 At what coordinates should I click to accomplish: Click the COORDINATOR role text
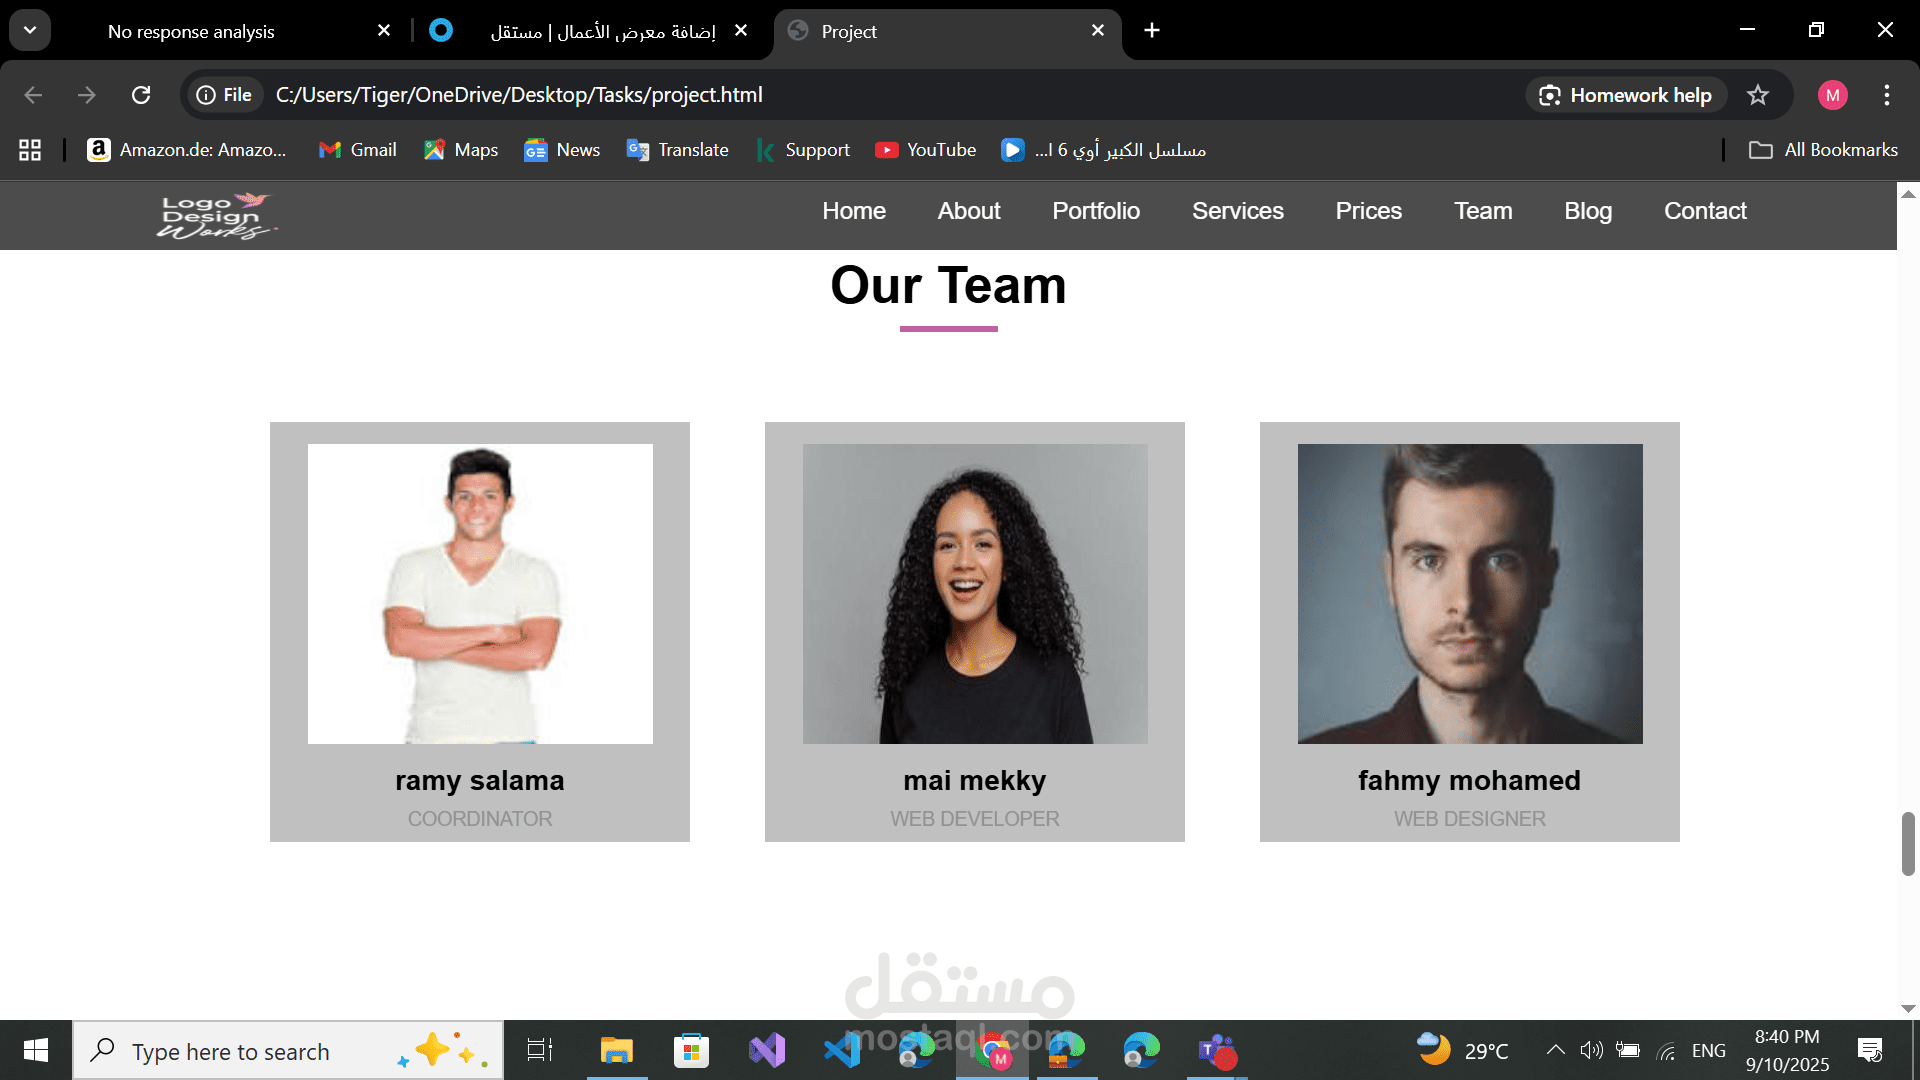[x=480, y=819]
